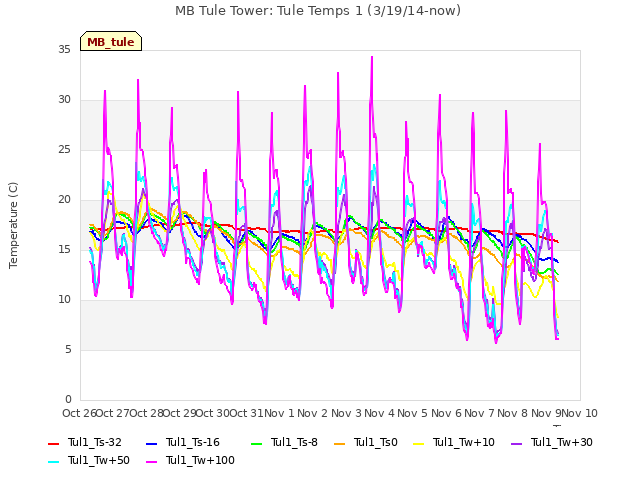Screen dimensions: 640x480
Task: Click the Nov 5 x-axis date label
Action: coord(413,413)
